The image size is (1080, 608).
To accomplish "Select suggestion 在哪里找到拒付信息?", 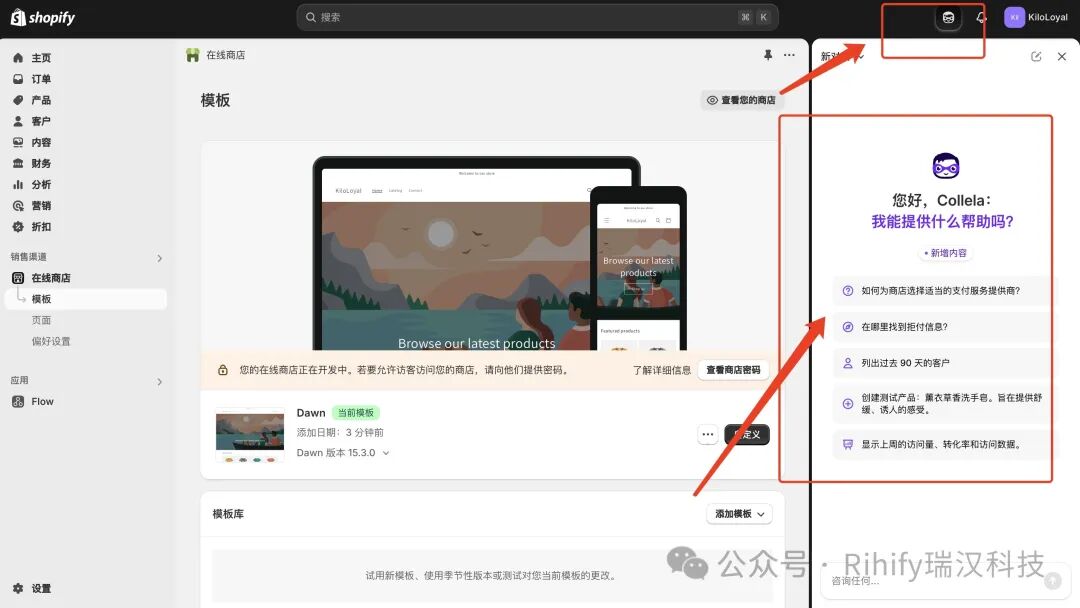I will coord(942,327).
